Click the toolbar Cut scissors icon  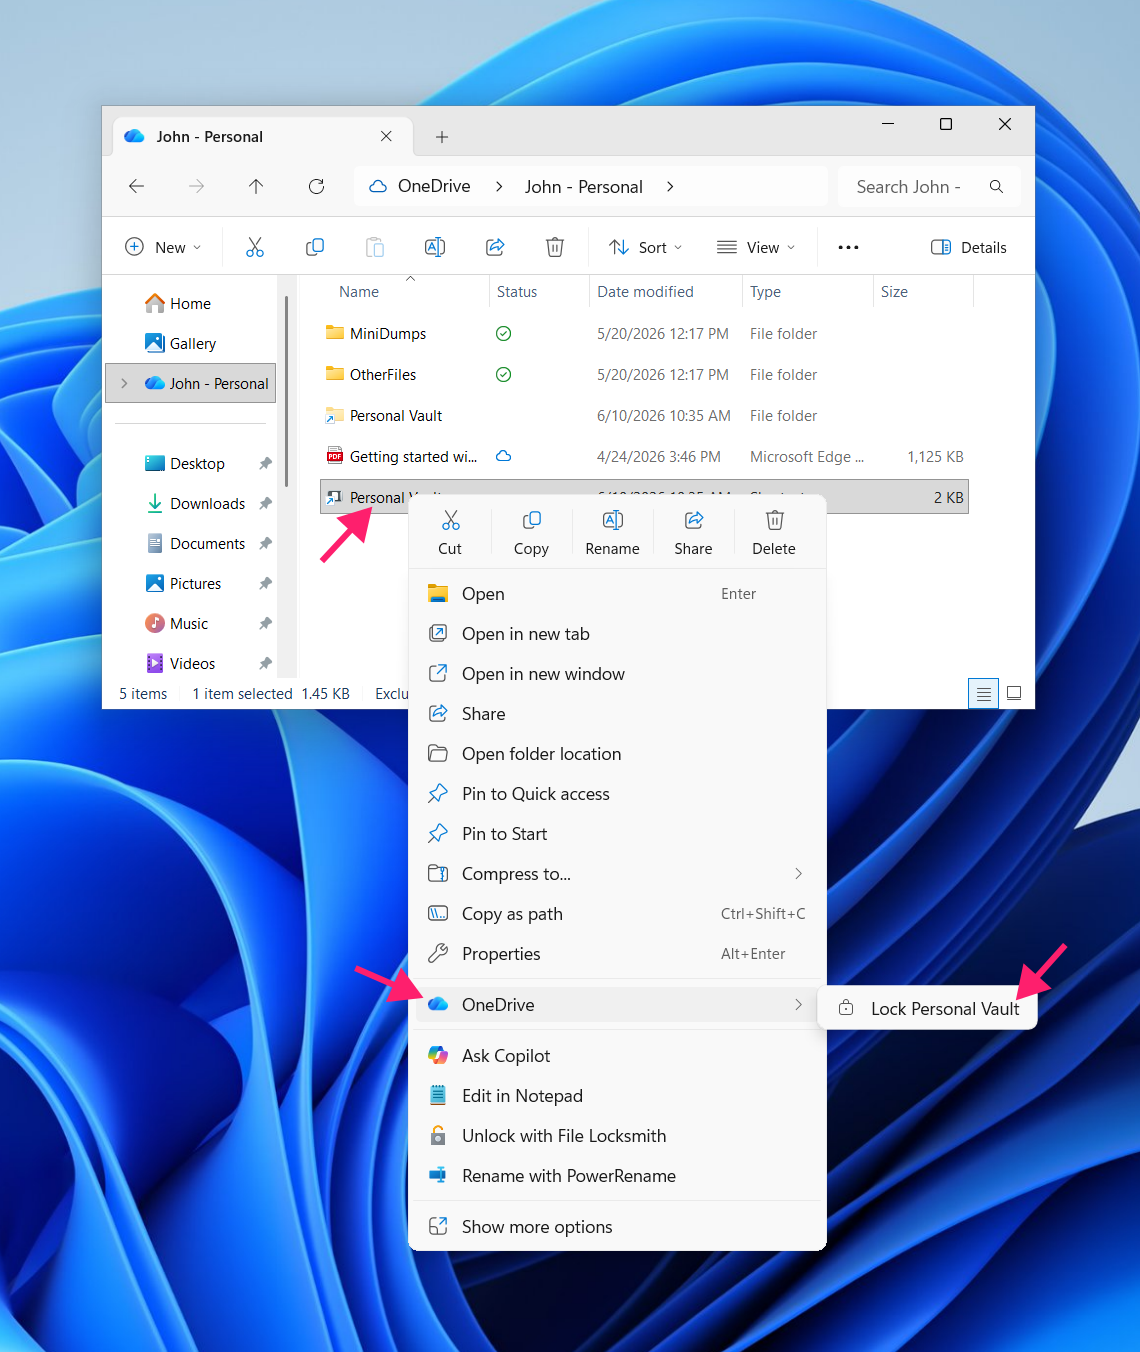pos(255,247)
